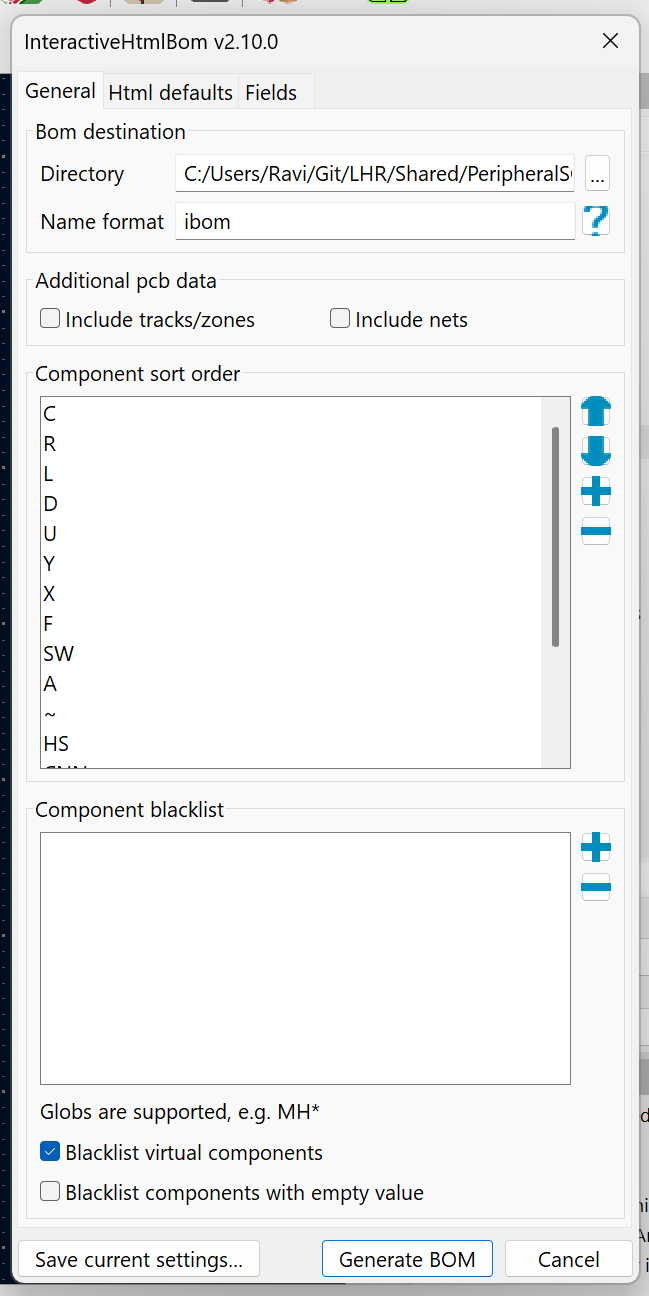Enable Include tracks/zones checkbox
Image resolution: width=649 pixels, height=1296 pixels.
[x=50, y=319]
